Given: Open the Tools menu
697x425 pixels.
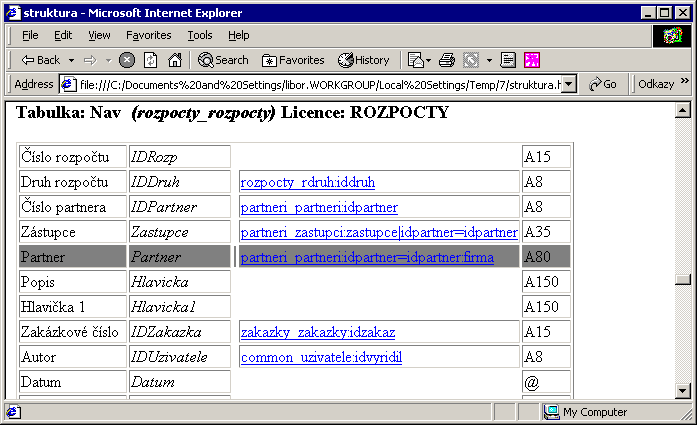Looking at the screenshot, I should 200,35.
